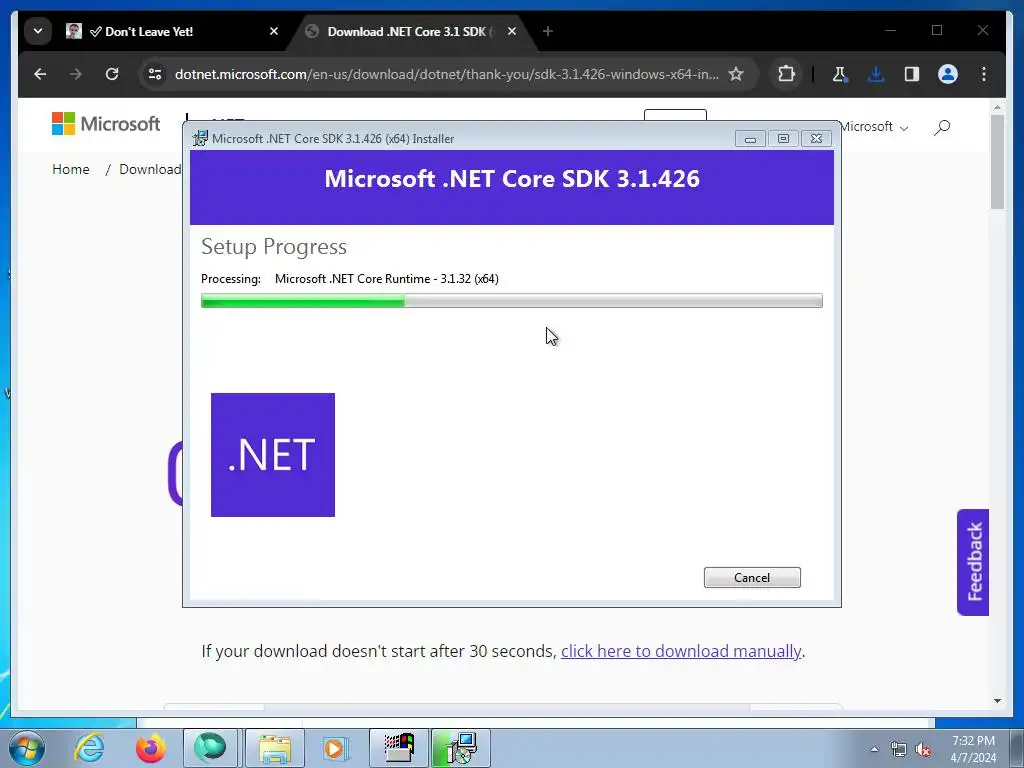Open the Feedback side tab

[973, 562]
